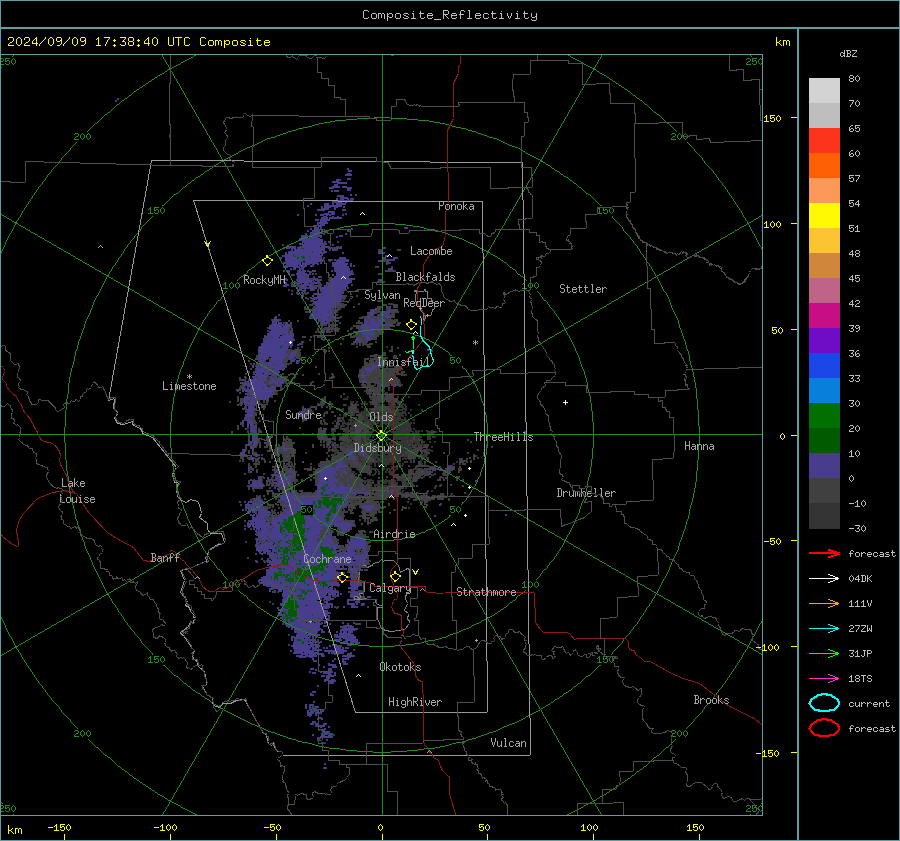Click the red forecast ellipse legend icon

[824, 728]
